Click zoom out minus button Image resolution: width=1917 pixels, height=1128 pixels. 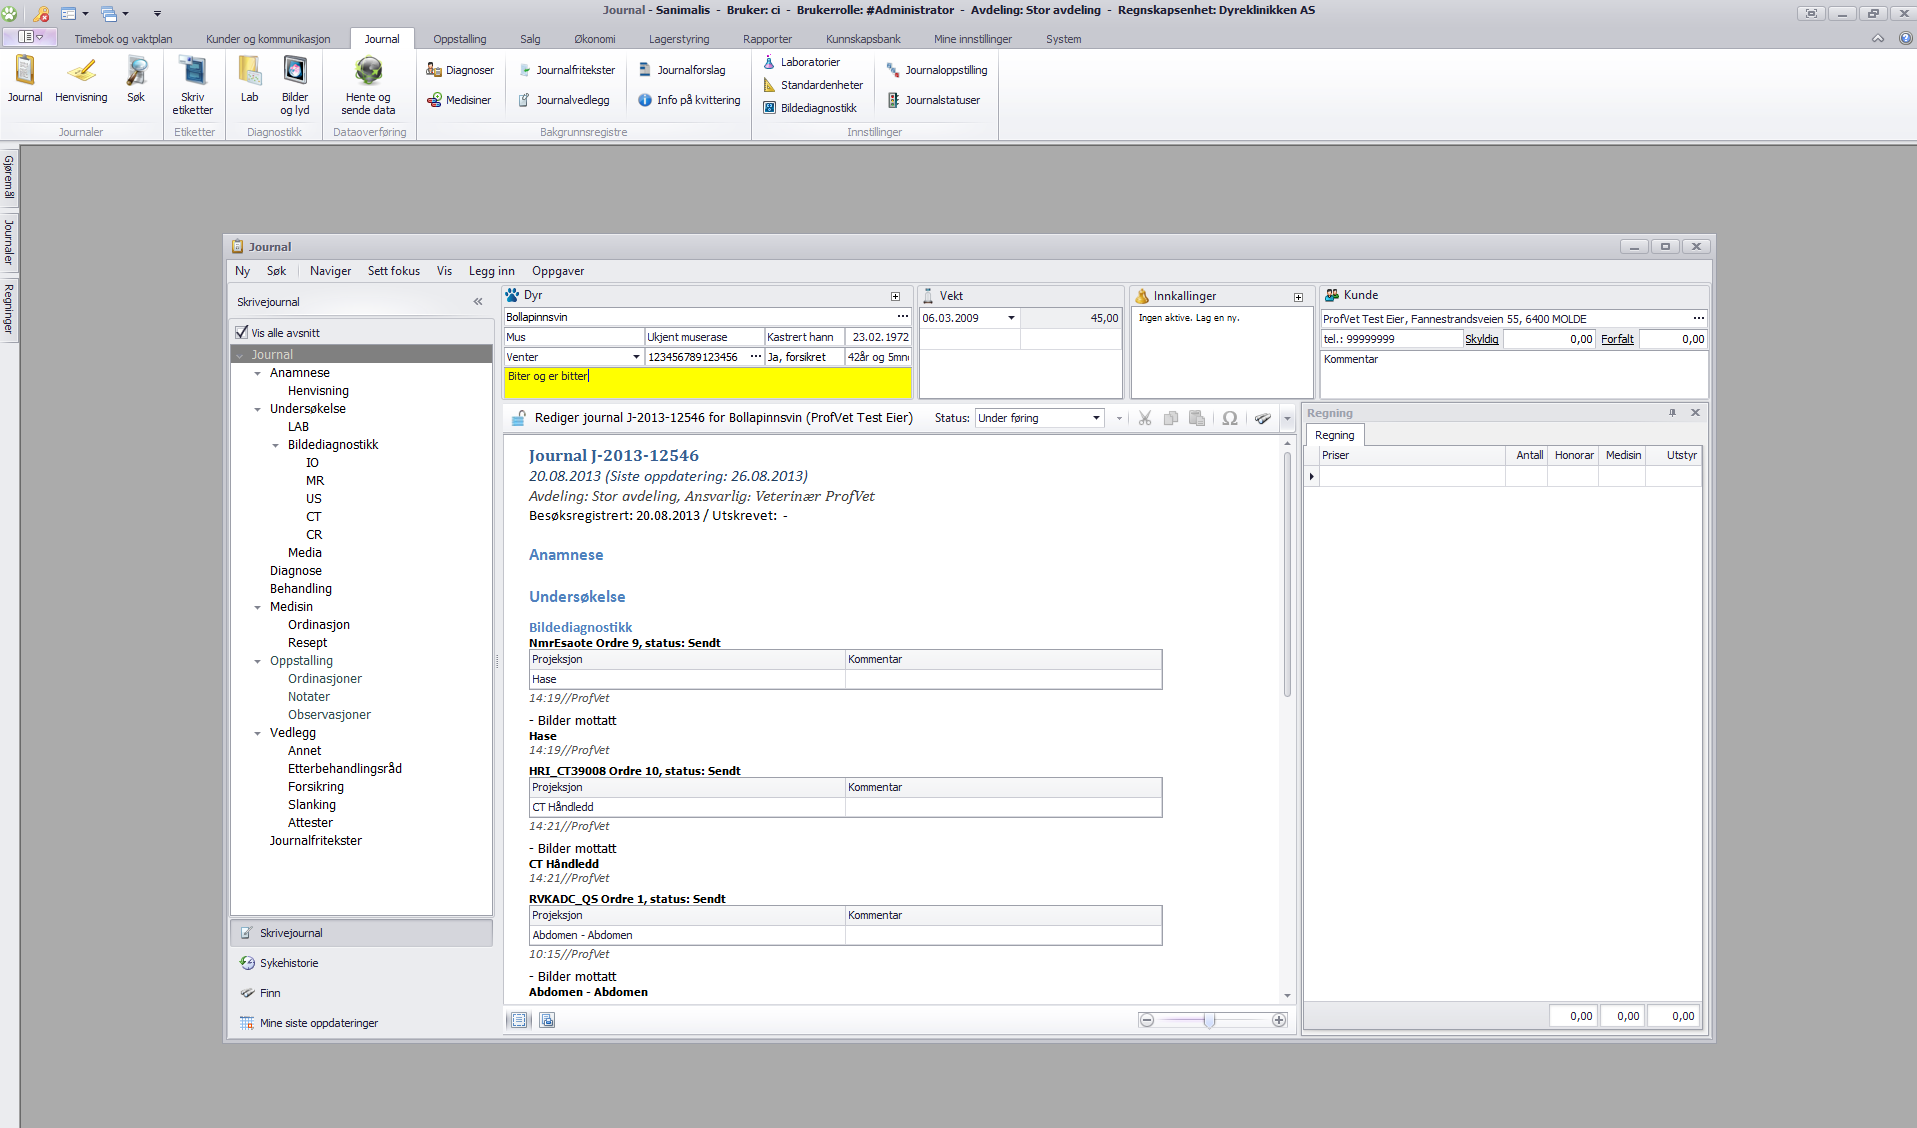1147,1020
